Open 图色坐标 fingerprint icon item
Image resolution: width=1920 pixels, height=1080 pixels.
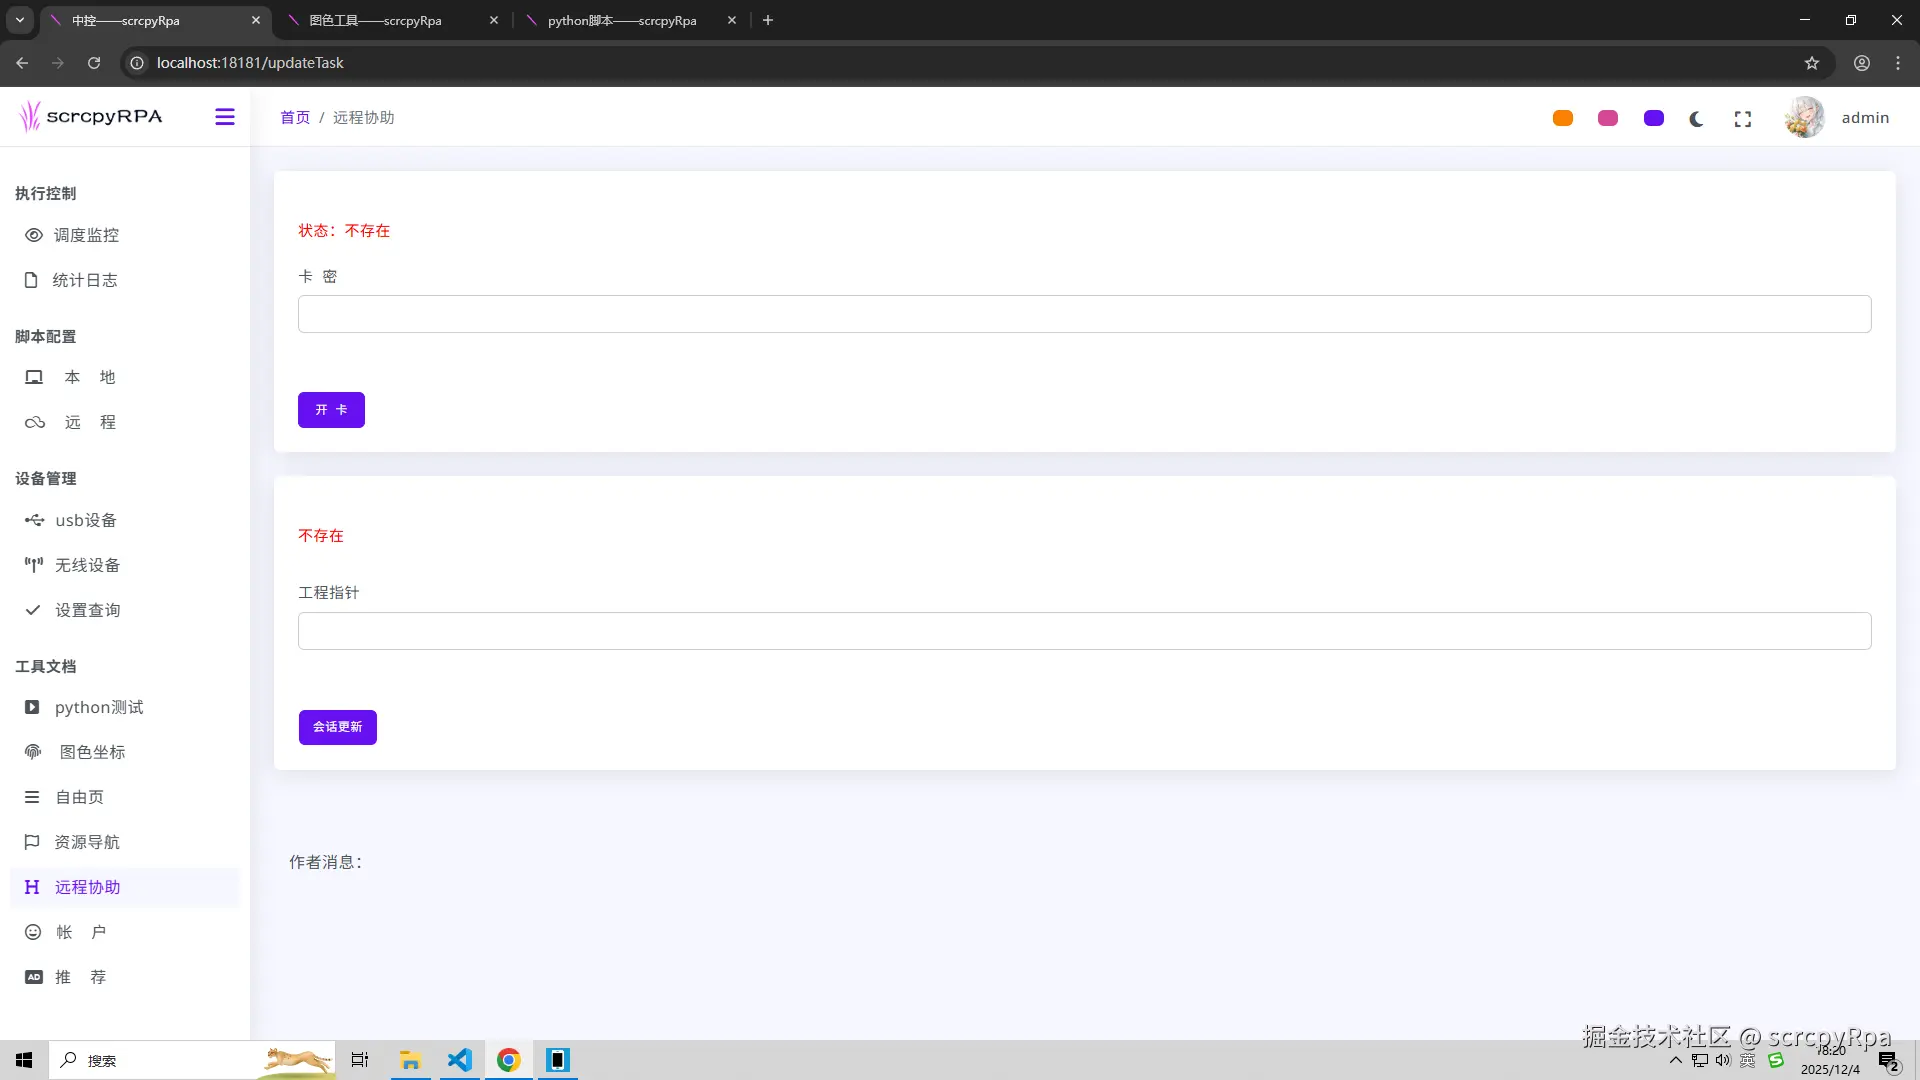click(x=91, y=752)
